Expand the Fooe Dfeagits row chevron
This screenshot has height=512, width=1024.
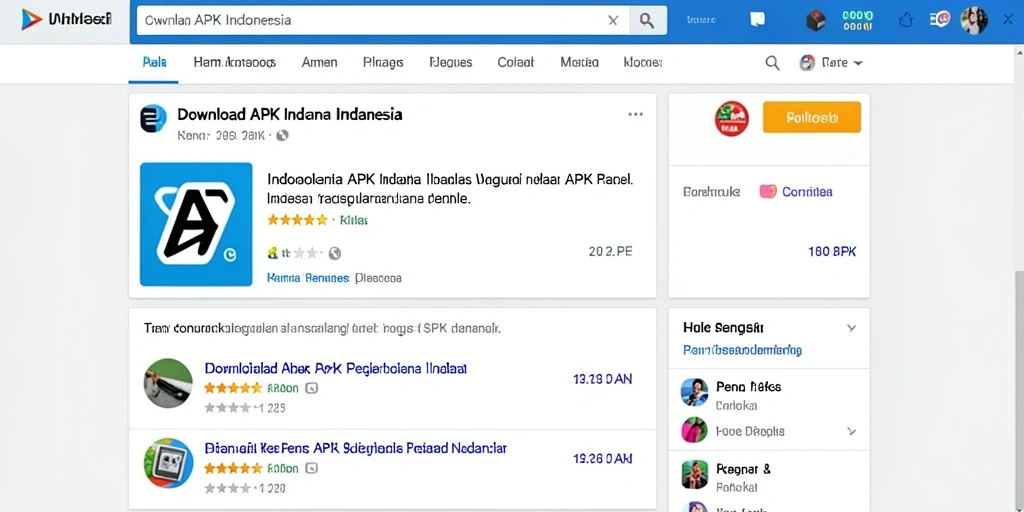(x=851, y=431)
